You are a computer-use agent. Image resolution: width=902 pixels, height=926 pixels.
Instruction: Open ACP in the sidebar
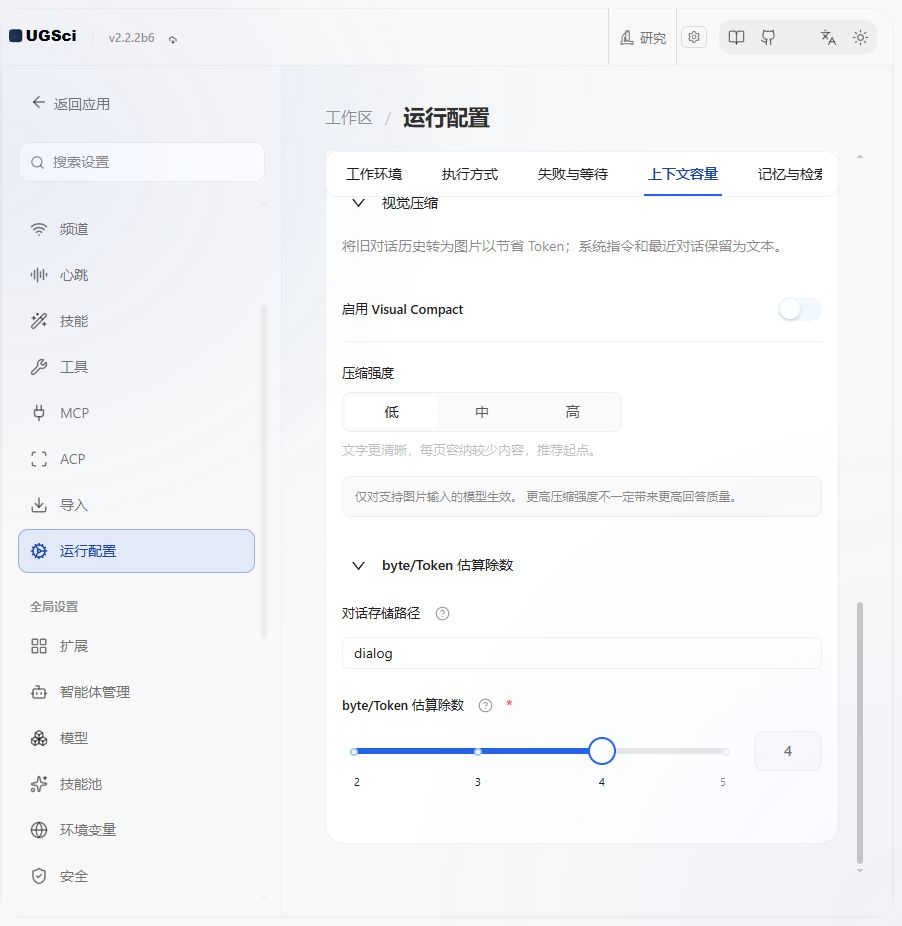pyautogui.click(x=136, y=459)
